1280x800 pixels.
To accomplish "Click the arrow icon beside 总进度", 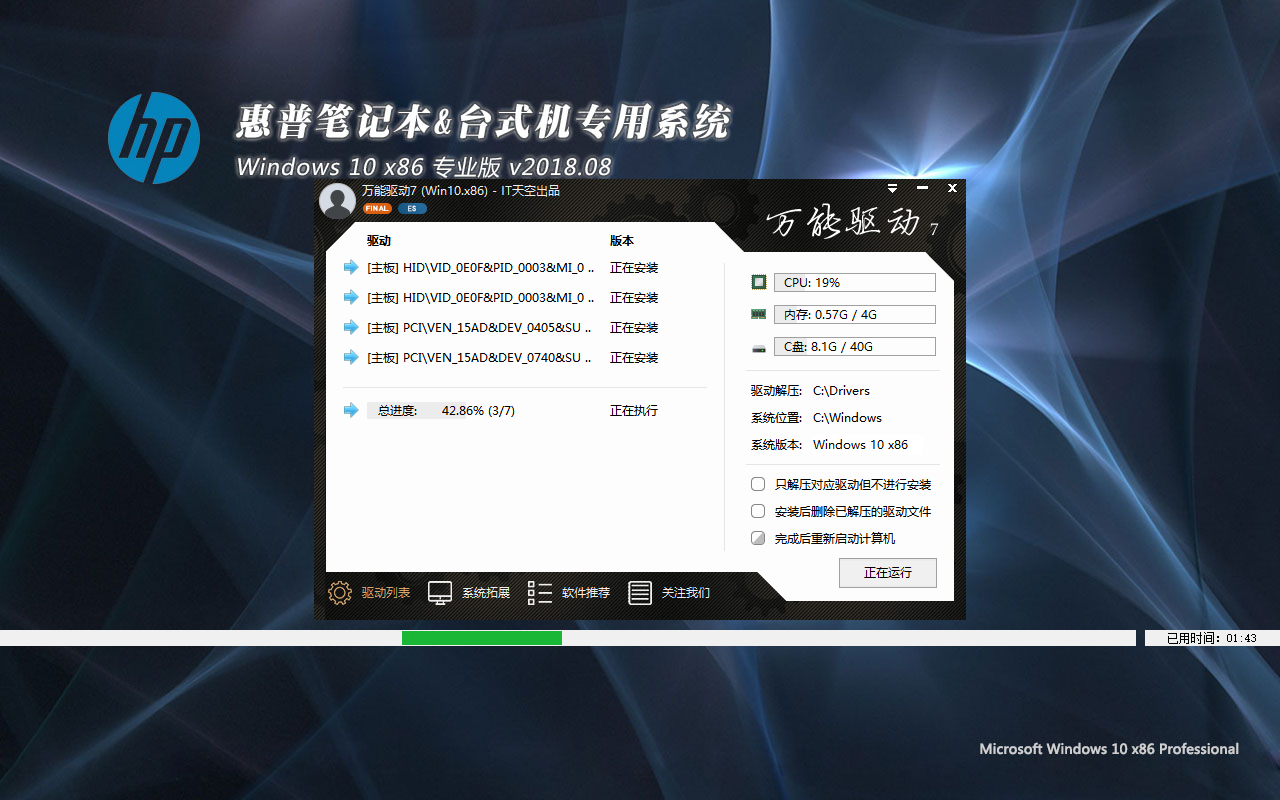I will coord(351,410).
